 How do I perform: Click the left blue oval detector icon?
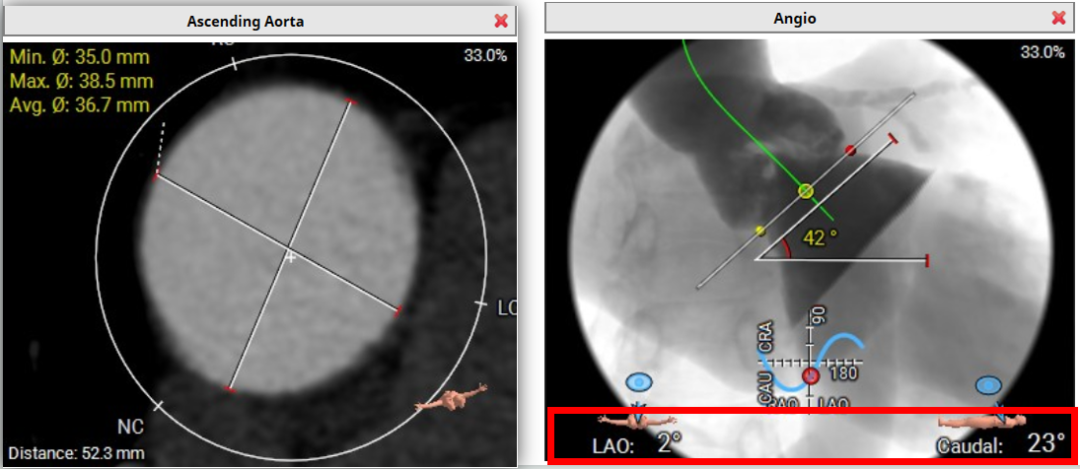638,382
